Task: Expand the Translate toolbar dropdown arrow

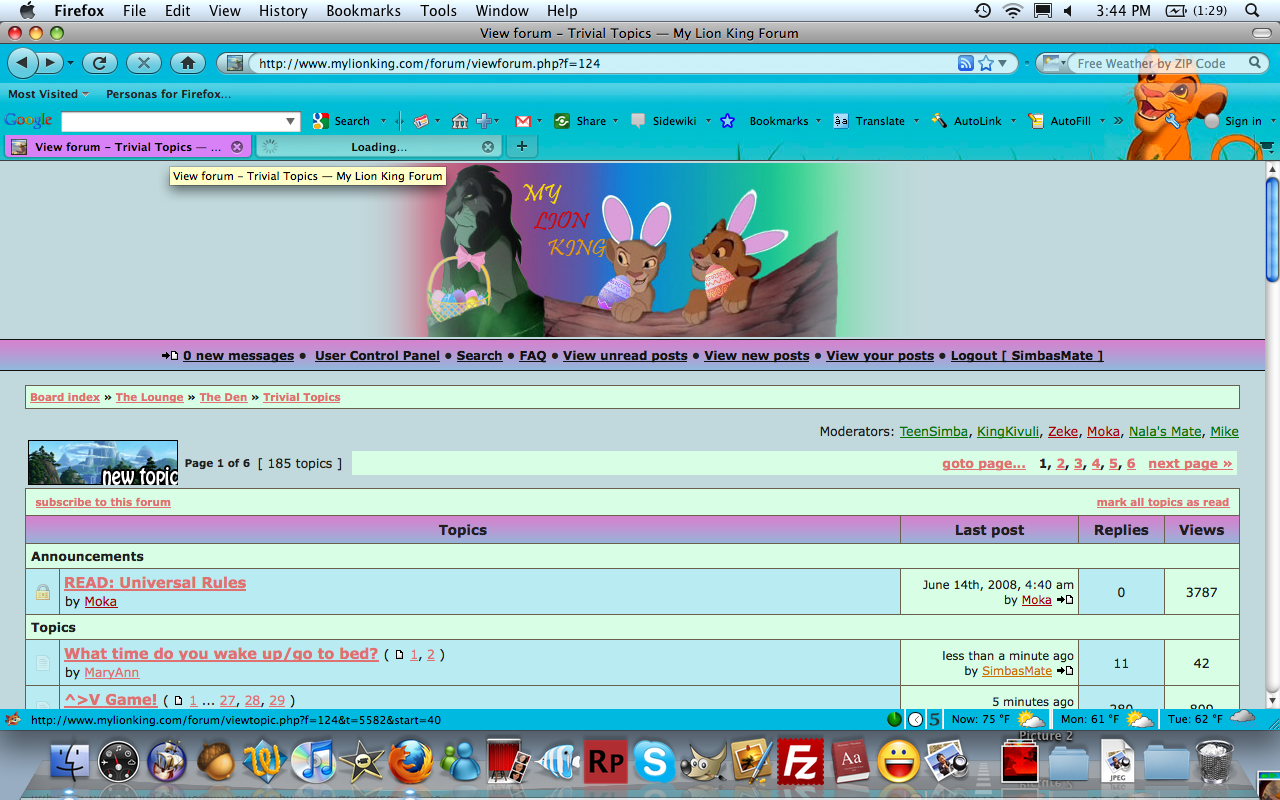Action: click(x=915, y=121)
